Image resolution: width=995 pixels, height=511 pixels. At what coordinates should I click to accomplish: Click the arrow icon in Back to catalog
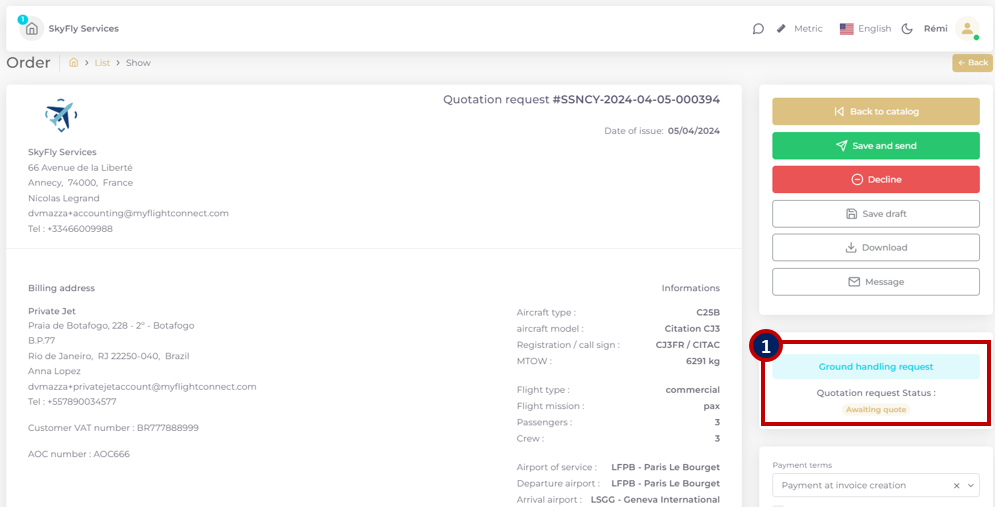coord(839,112)
